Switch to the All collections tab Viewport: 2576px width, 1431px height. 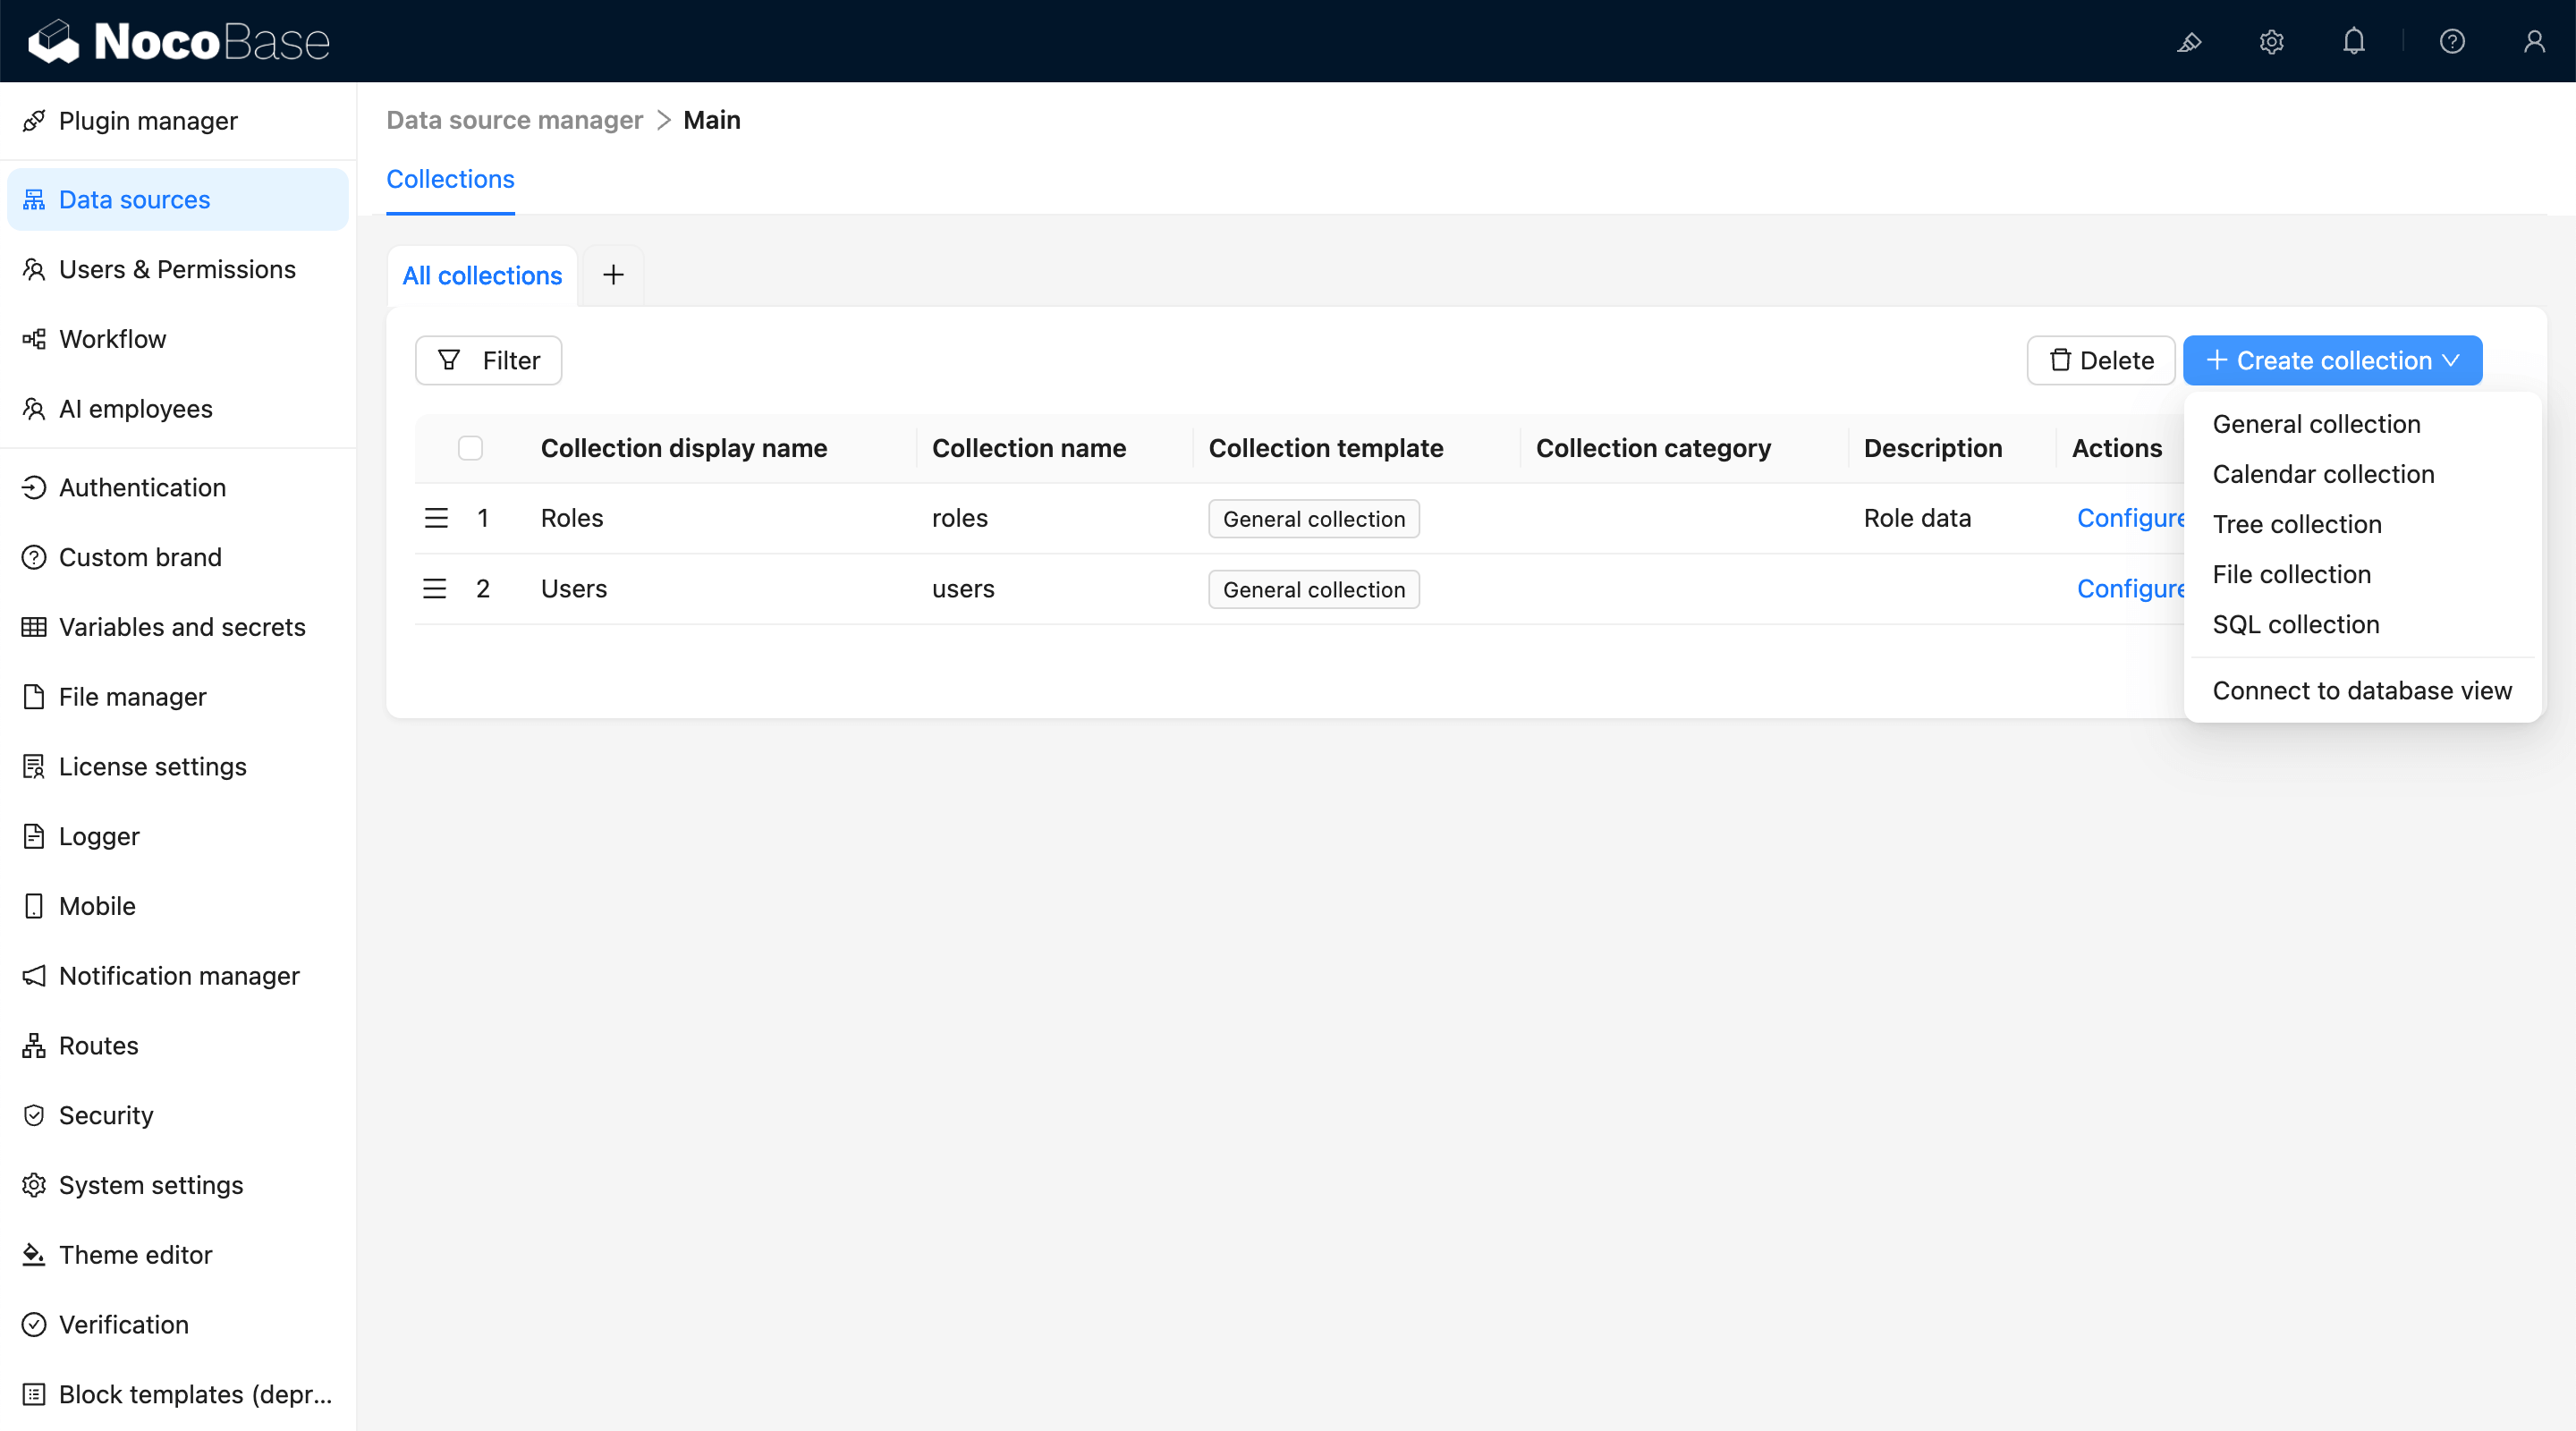point(482,275)
